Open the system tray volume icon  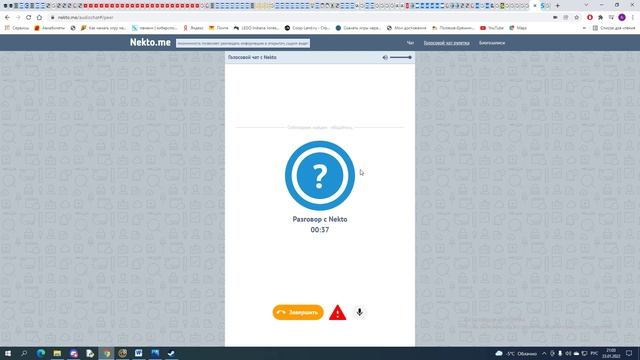click(568, 353)
